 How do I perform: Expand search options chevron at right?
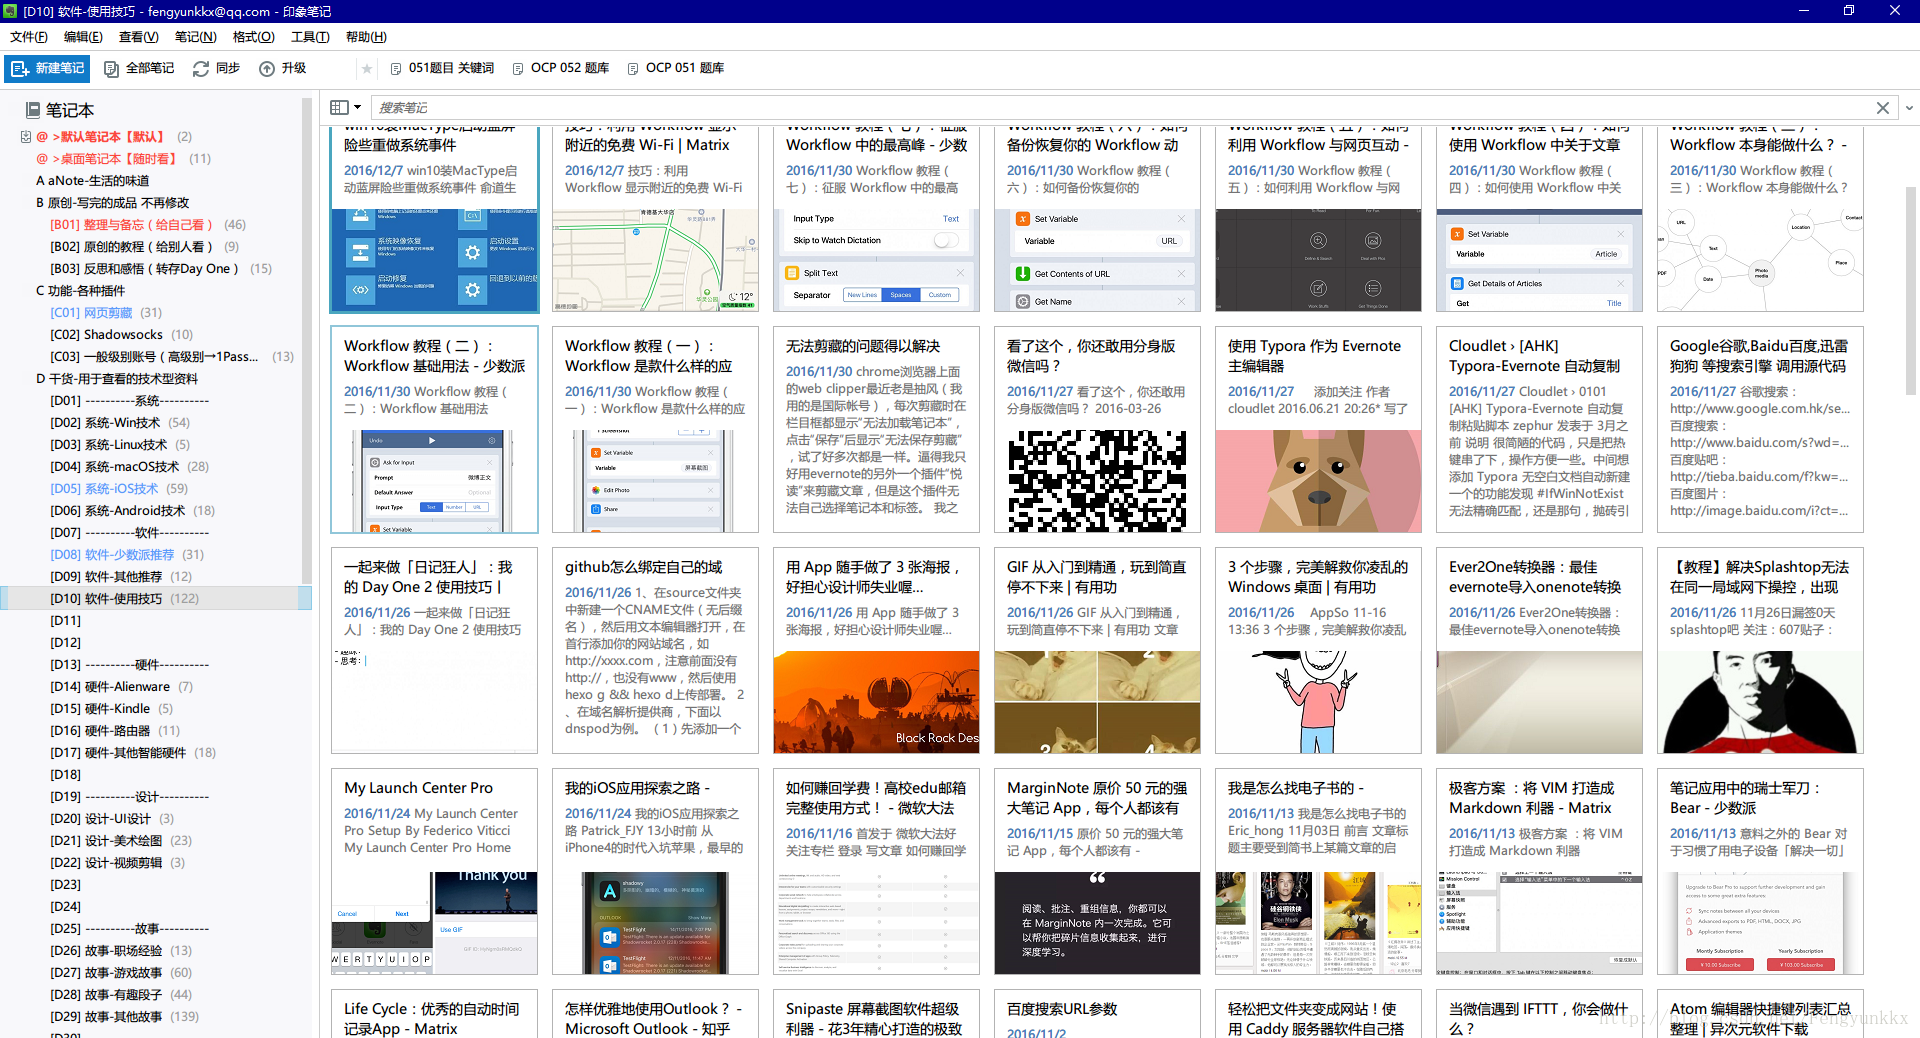(x=1909, y=107)
